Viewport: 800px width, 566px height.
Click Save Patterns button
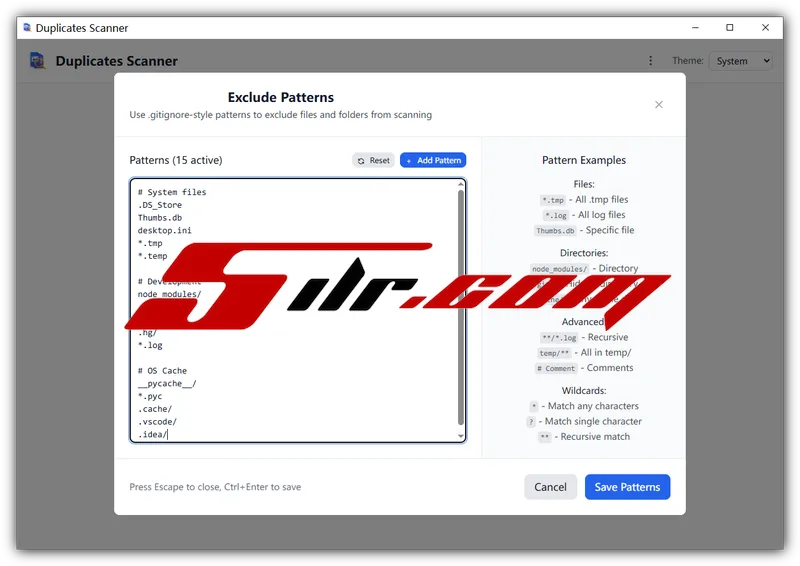pyautogui.click(x=628, y=487)
